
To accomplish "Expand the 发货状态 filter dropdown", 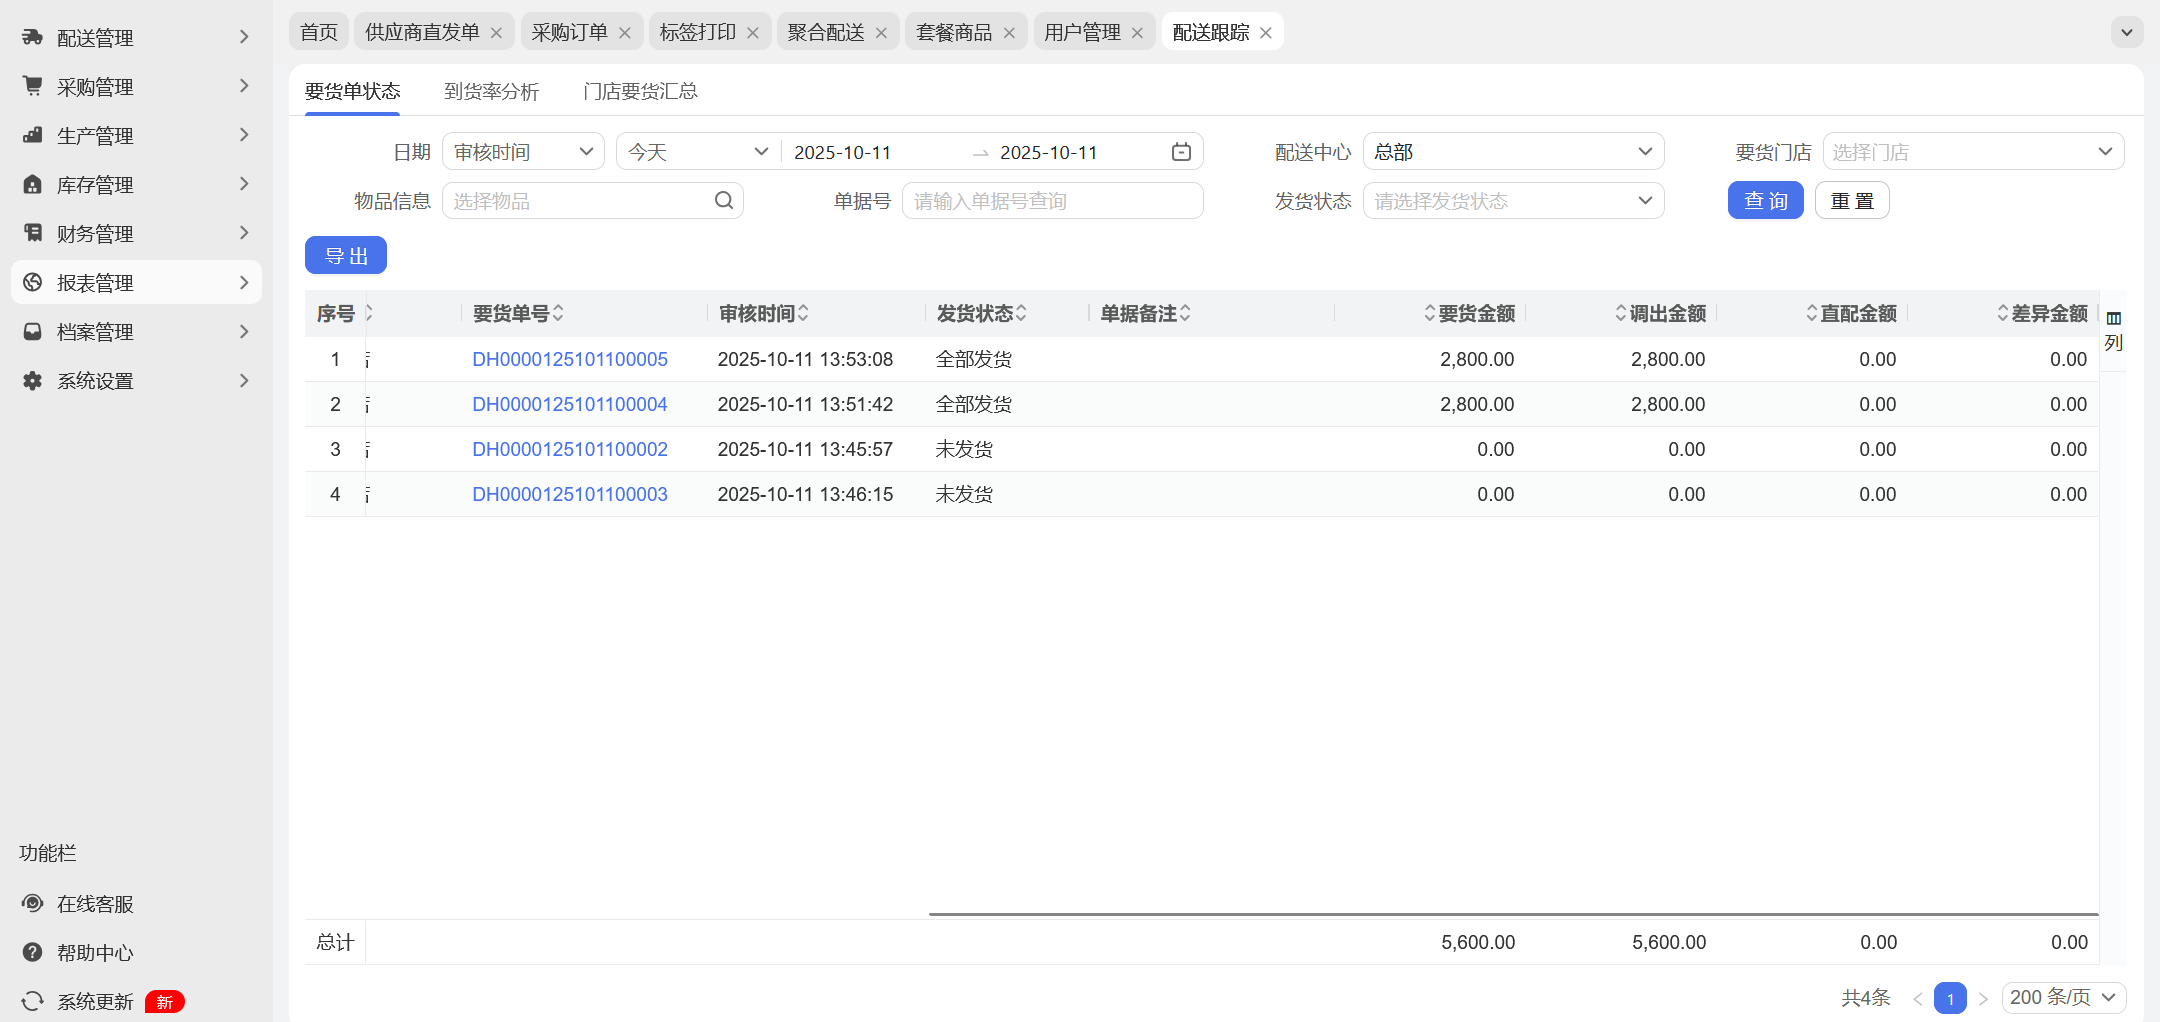I will point(1512,201).
